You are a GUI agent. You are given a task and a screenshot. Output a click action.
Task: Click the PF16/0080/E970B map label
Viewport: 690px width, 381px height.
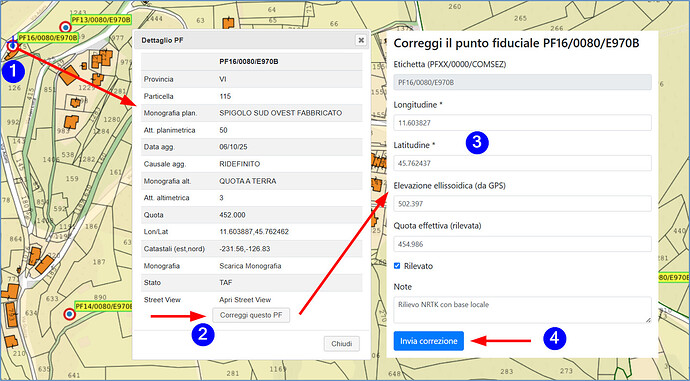click(48, 38)
